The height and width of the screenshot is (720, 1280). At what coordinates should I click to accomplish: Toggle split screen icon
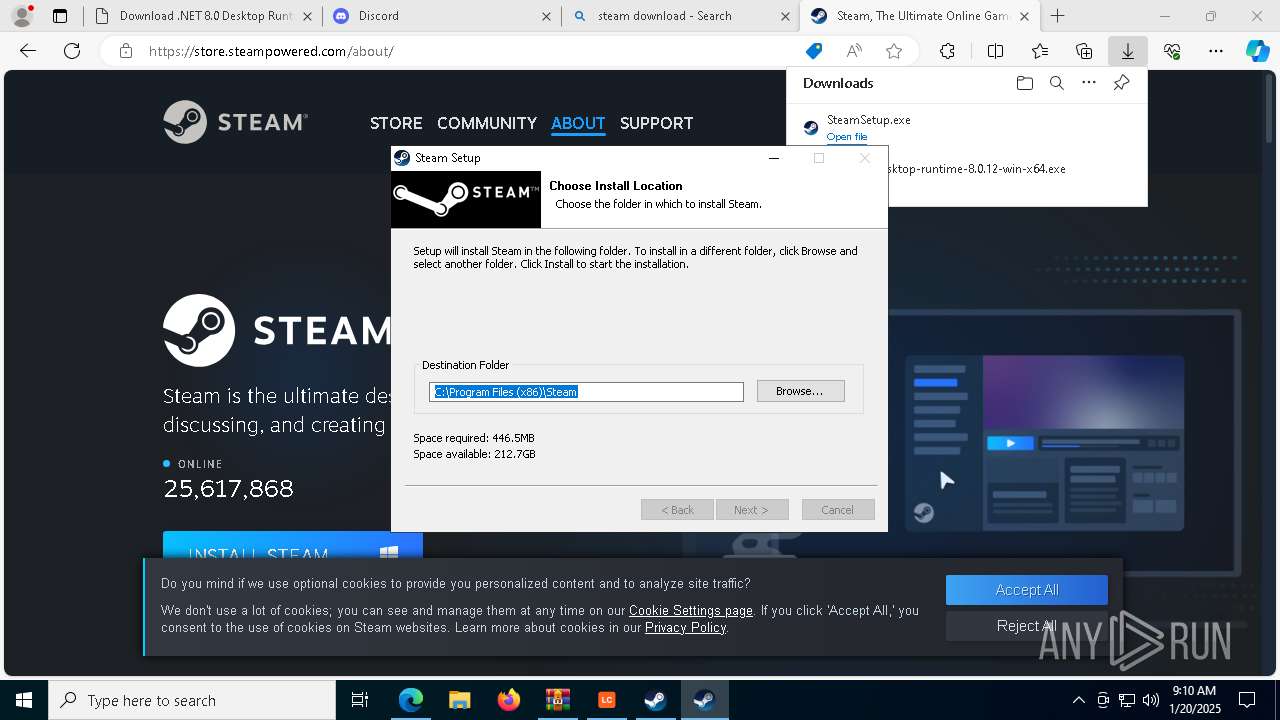tap(995, 51)
